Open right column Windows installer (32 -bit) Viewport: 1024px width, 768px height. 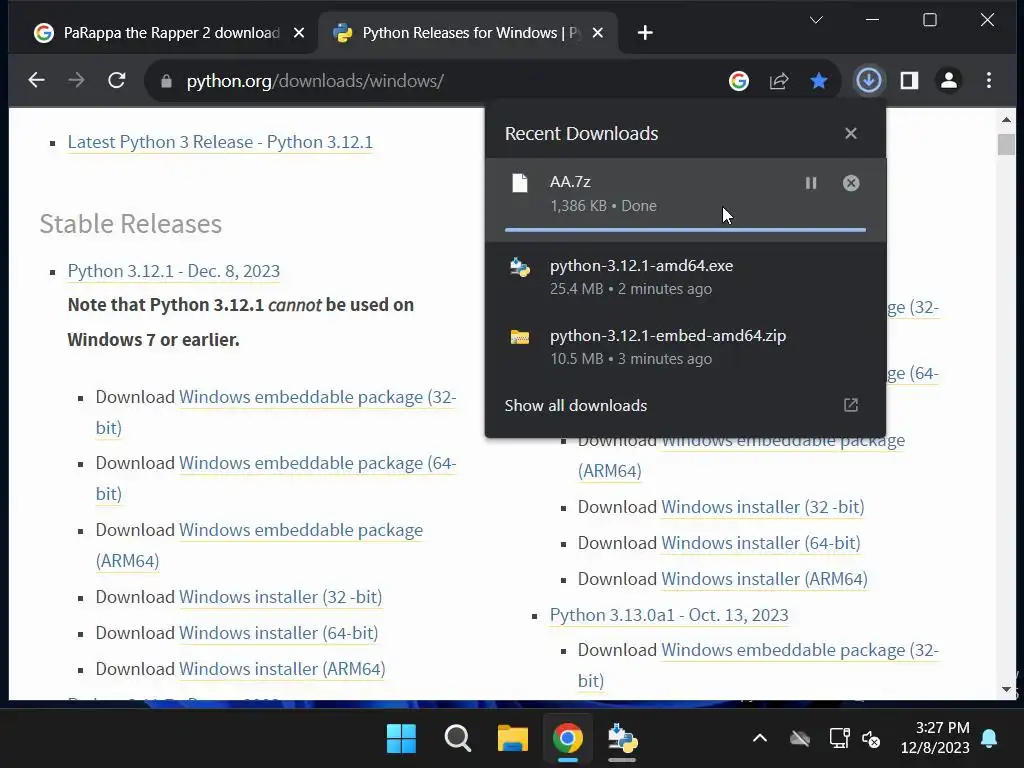[763, 507]
